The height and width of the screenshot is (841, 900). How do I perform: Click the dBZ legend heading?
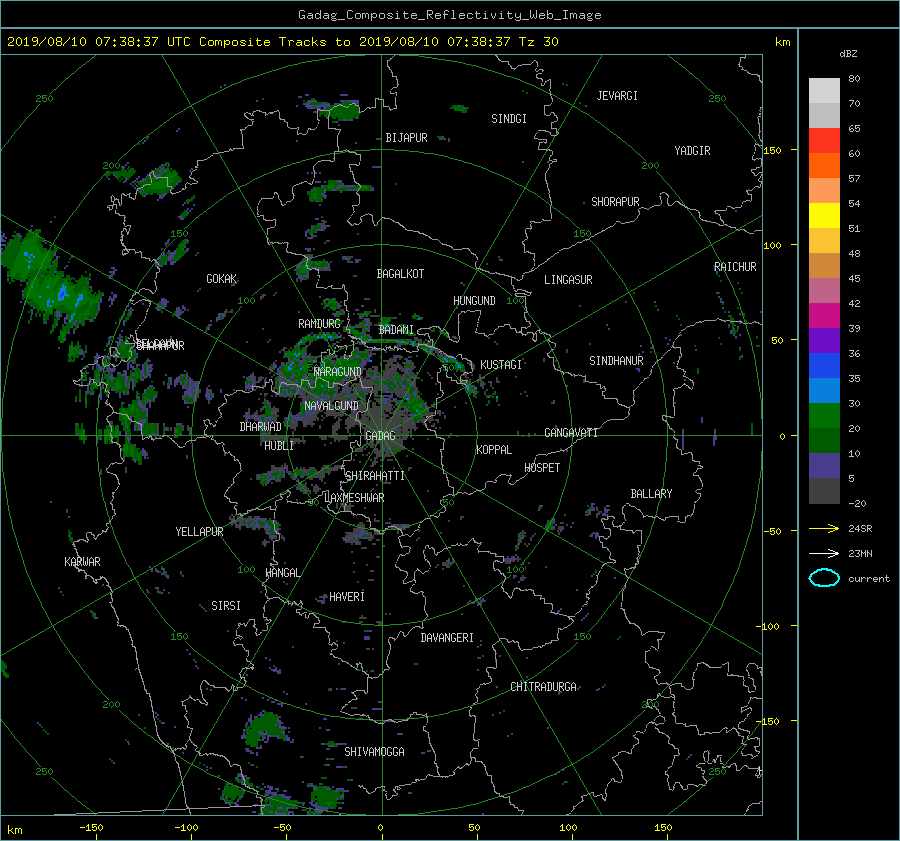848,53
